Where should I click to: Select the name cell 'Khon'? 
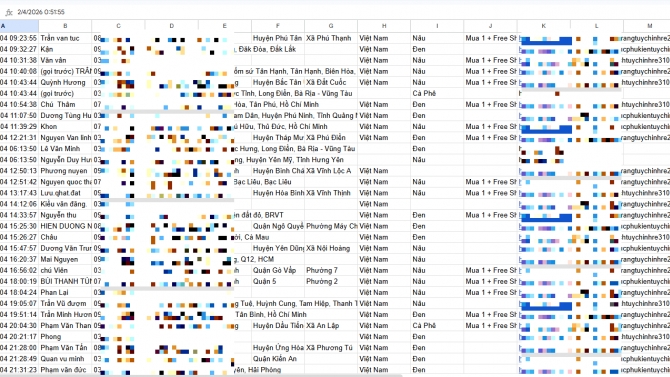[65, 127]
